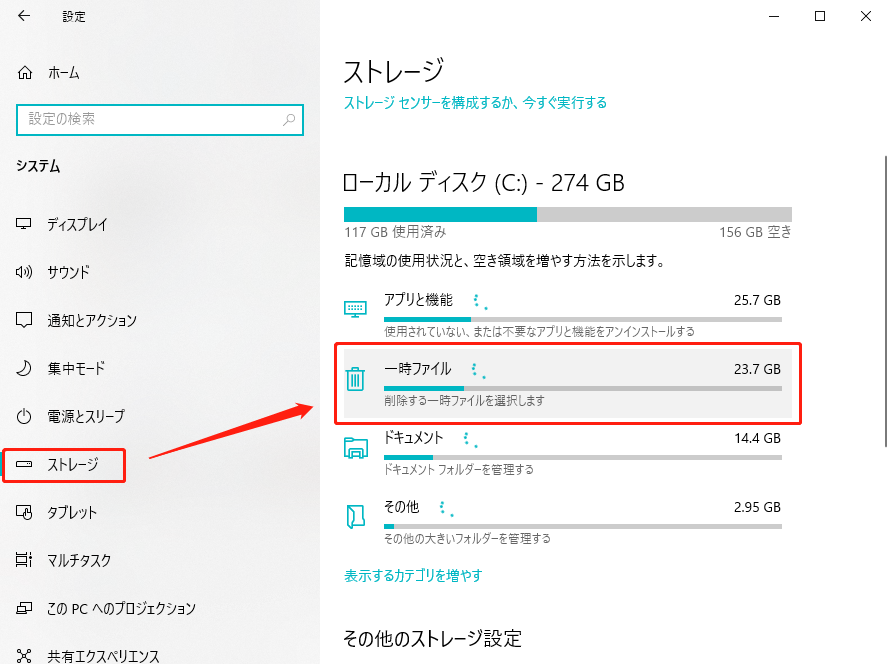The width and height of the screenshot is (889, 664).
Task: Click the 2.95 GB value
Action: [757, 507]
